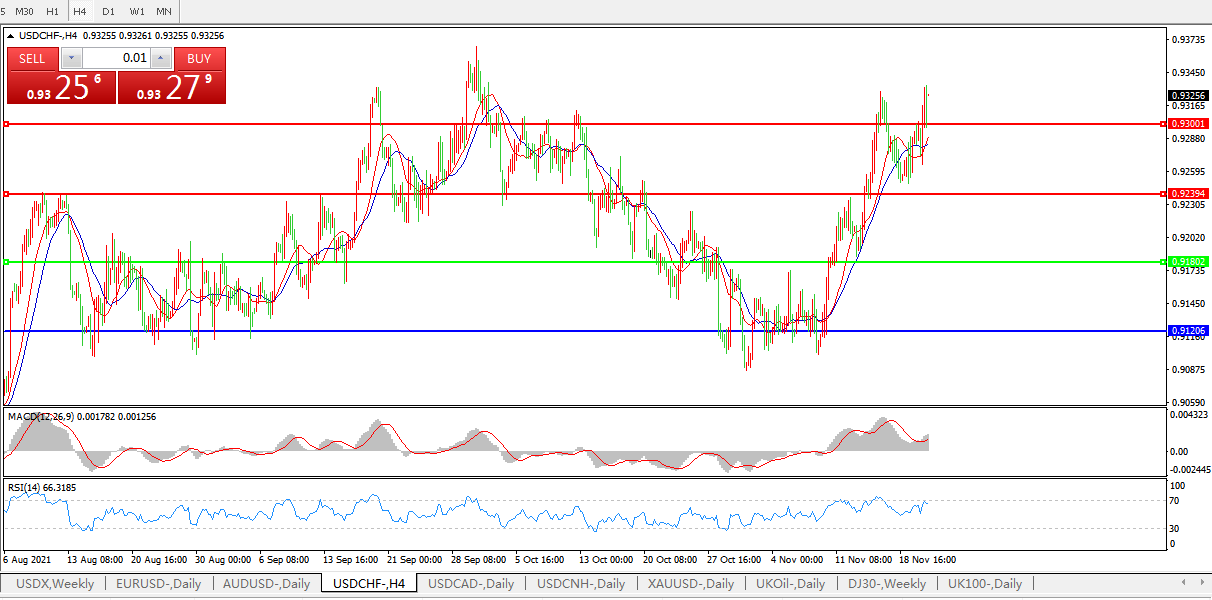This screenshot has width=1212, height=600.
Task: Select the 0.92394 red line left handle
Action: point(6,194)
